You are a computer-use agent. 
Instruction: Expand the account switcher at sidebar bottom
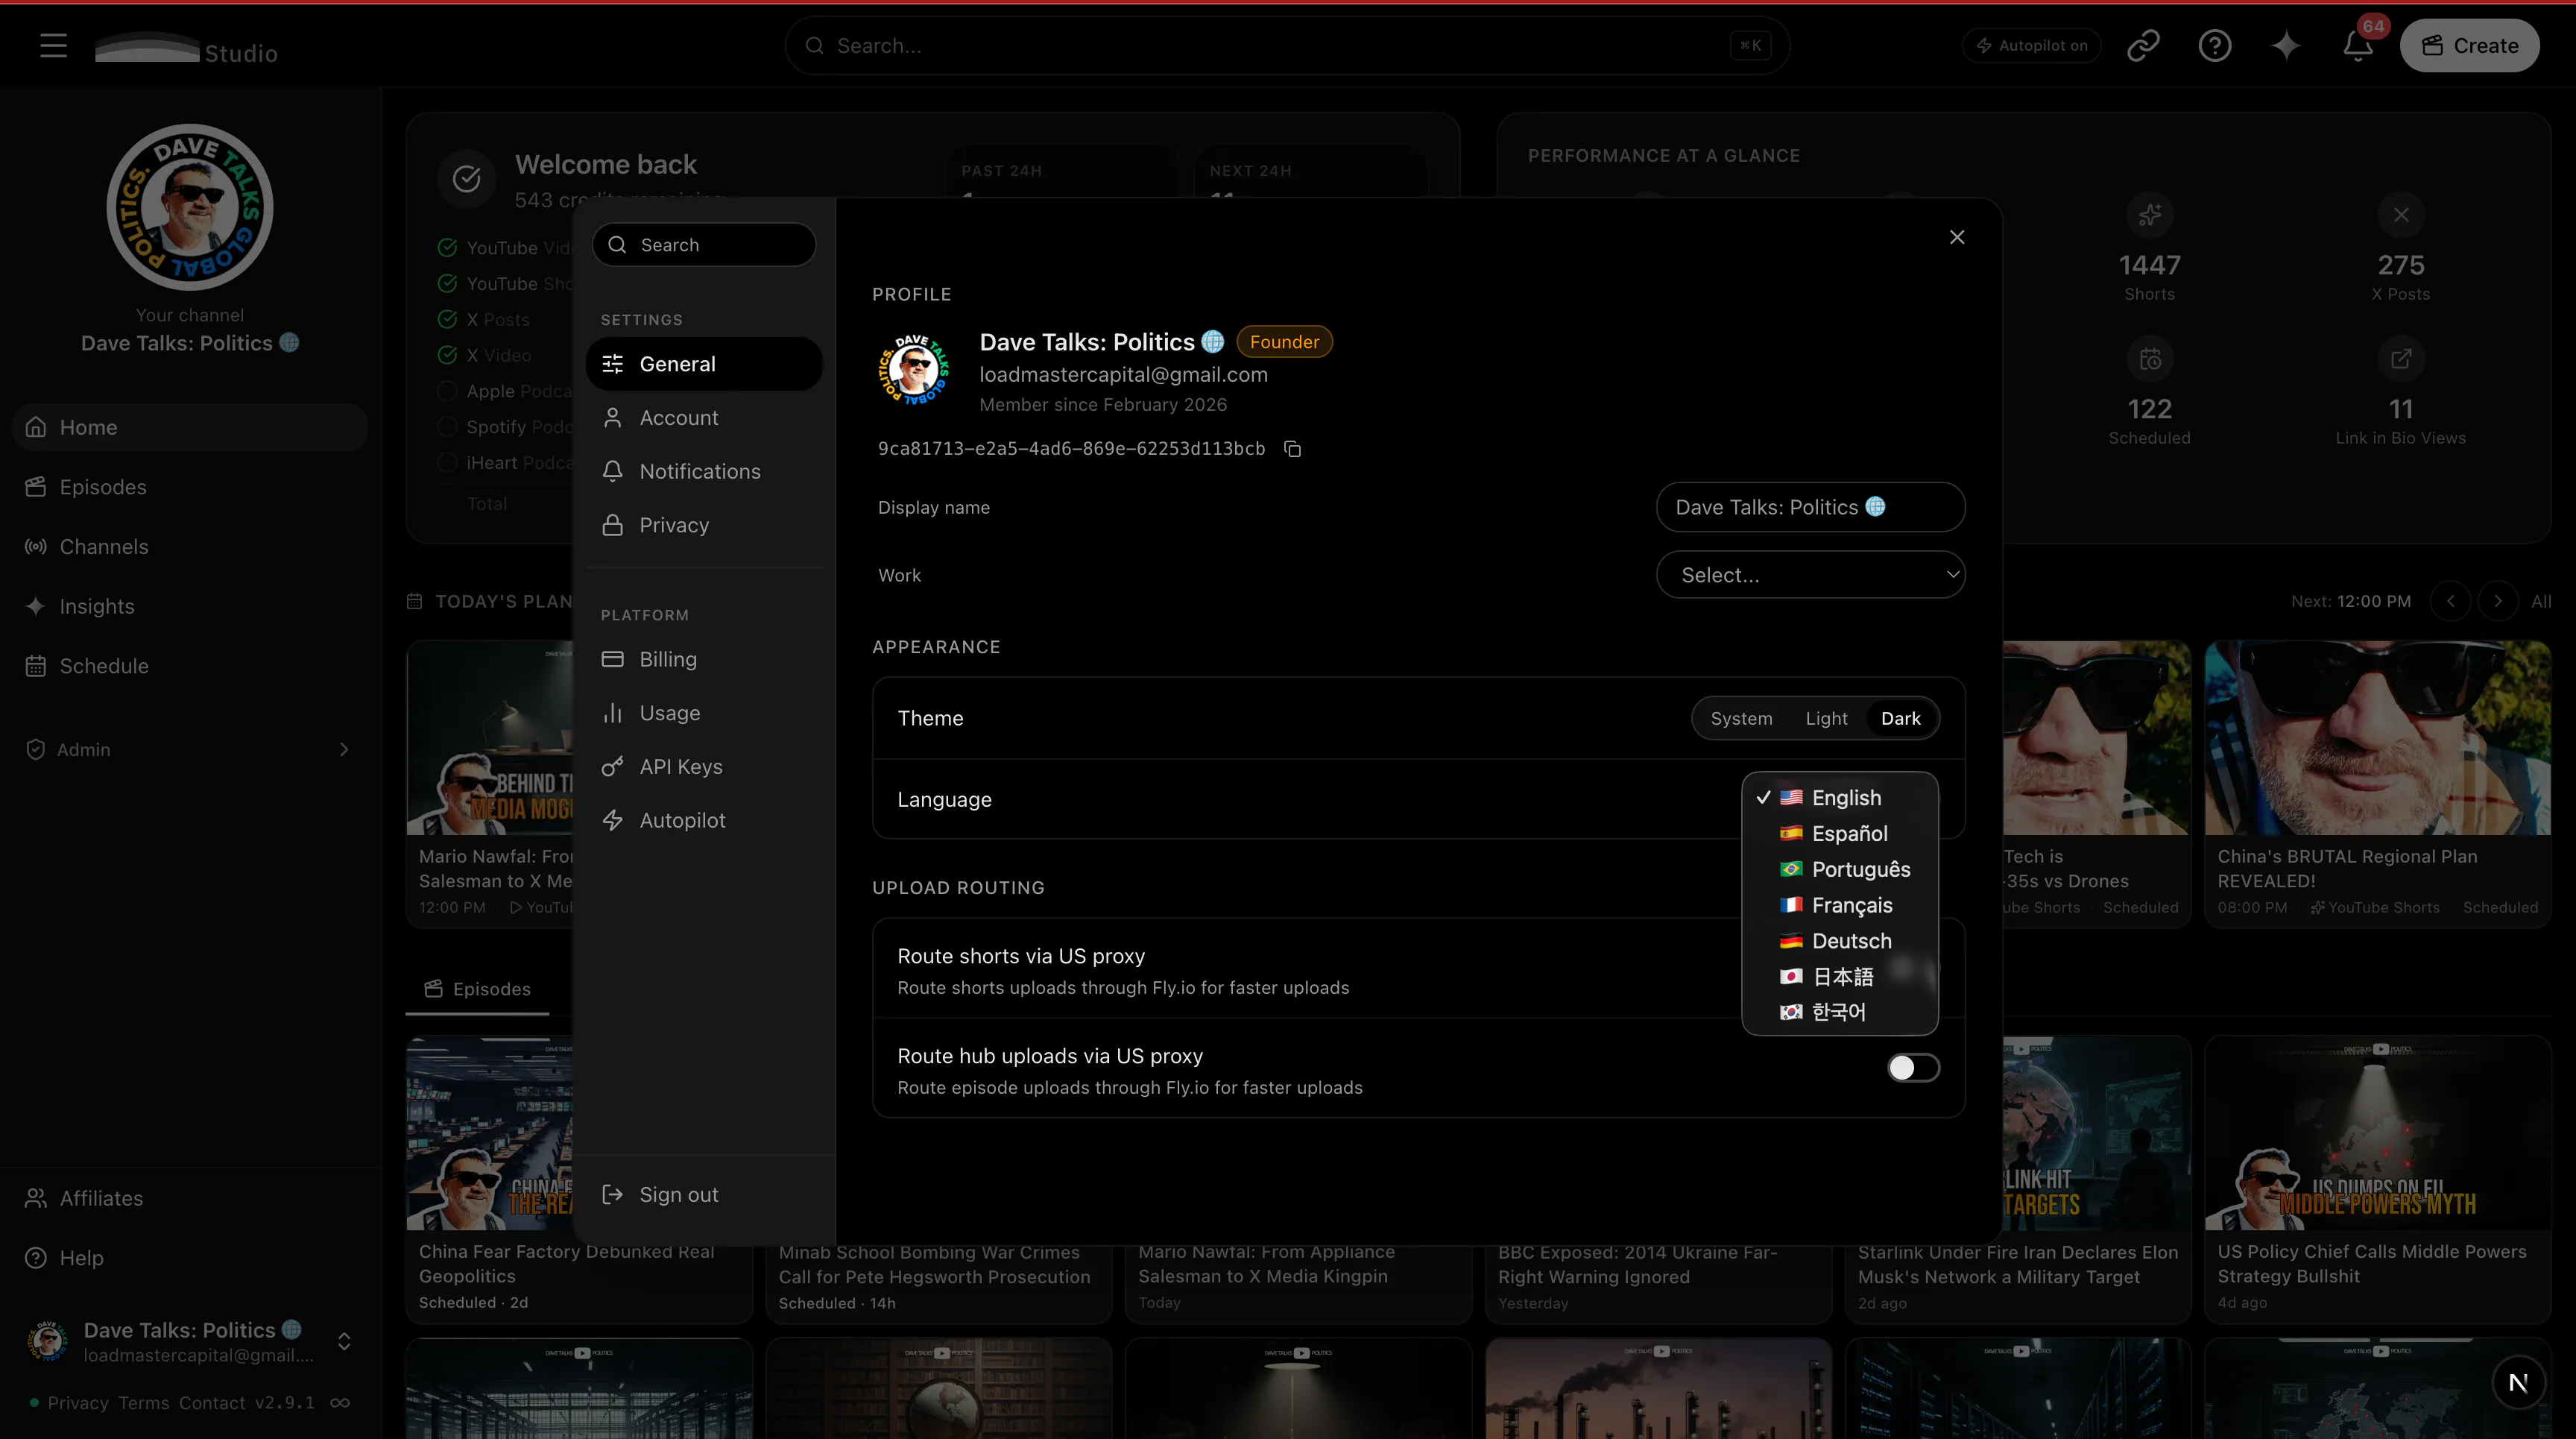coord(344,1341)
